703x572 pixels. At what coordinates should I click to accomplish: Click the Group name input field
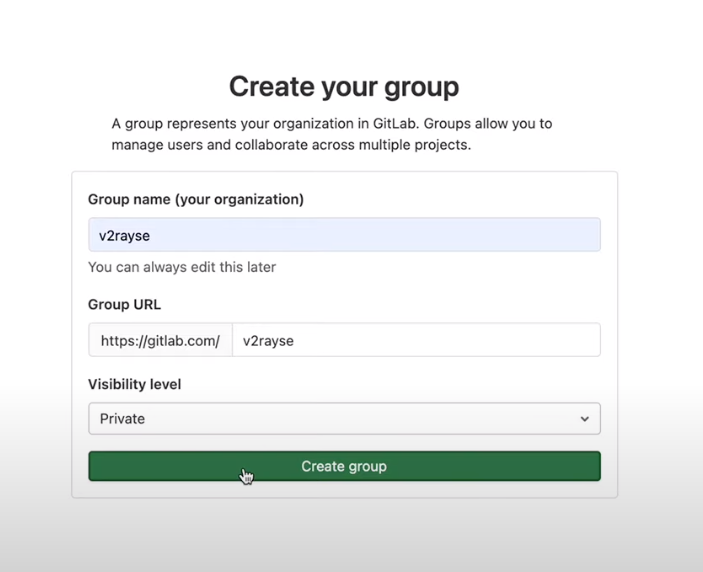tap(344, 235)
